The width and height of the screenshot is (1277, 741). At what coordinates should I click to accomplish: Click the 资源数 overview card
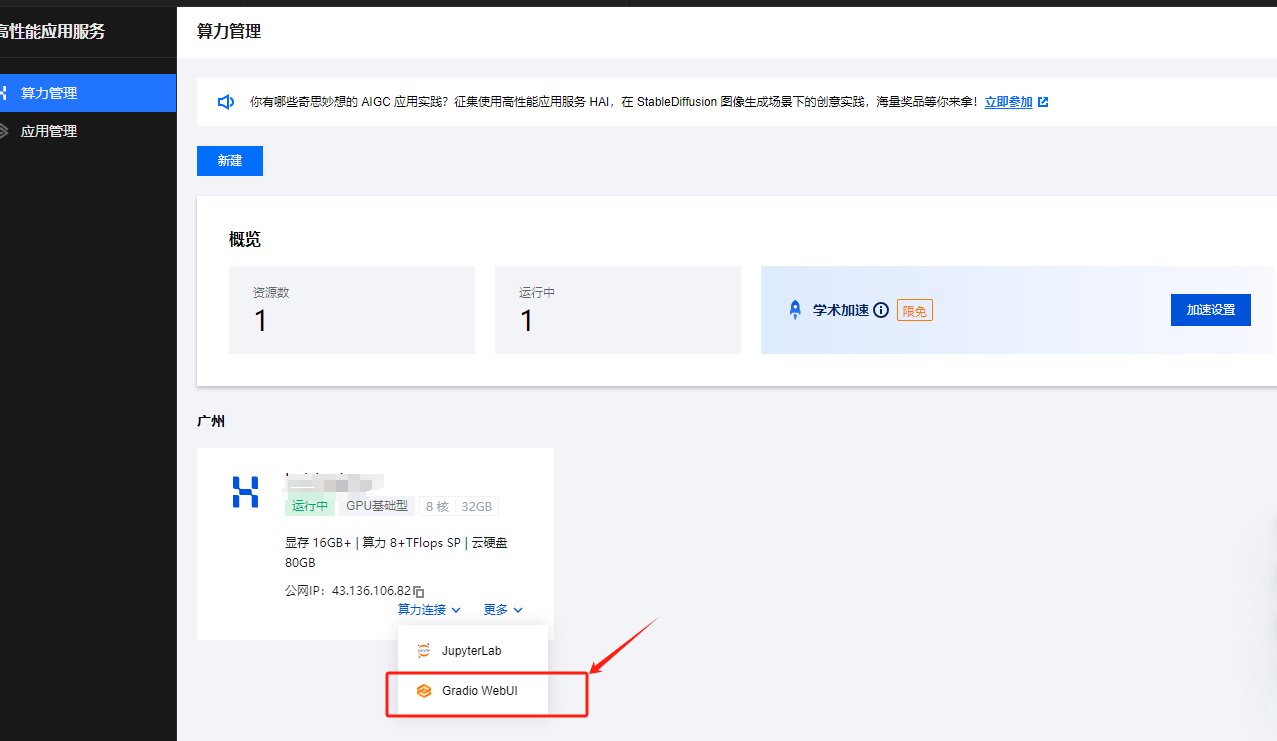pyautogui.click(x=352, y=310)
